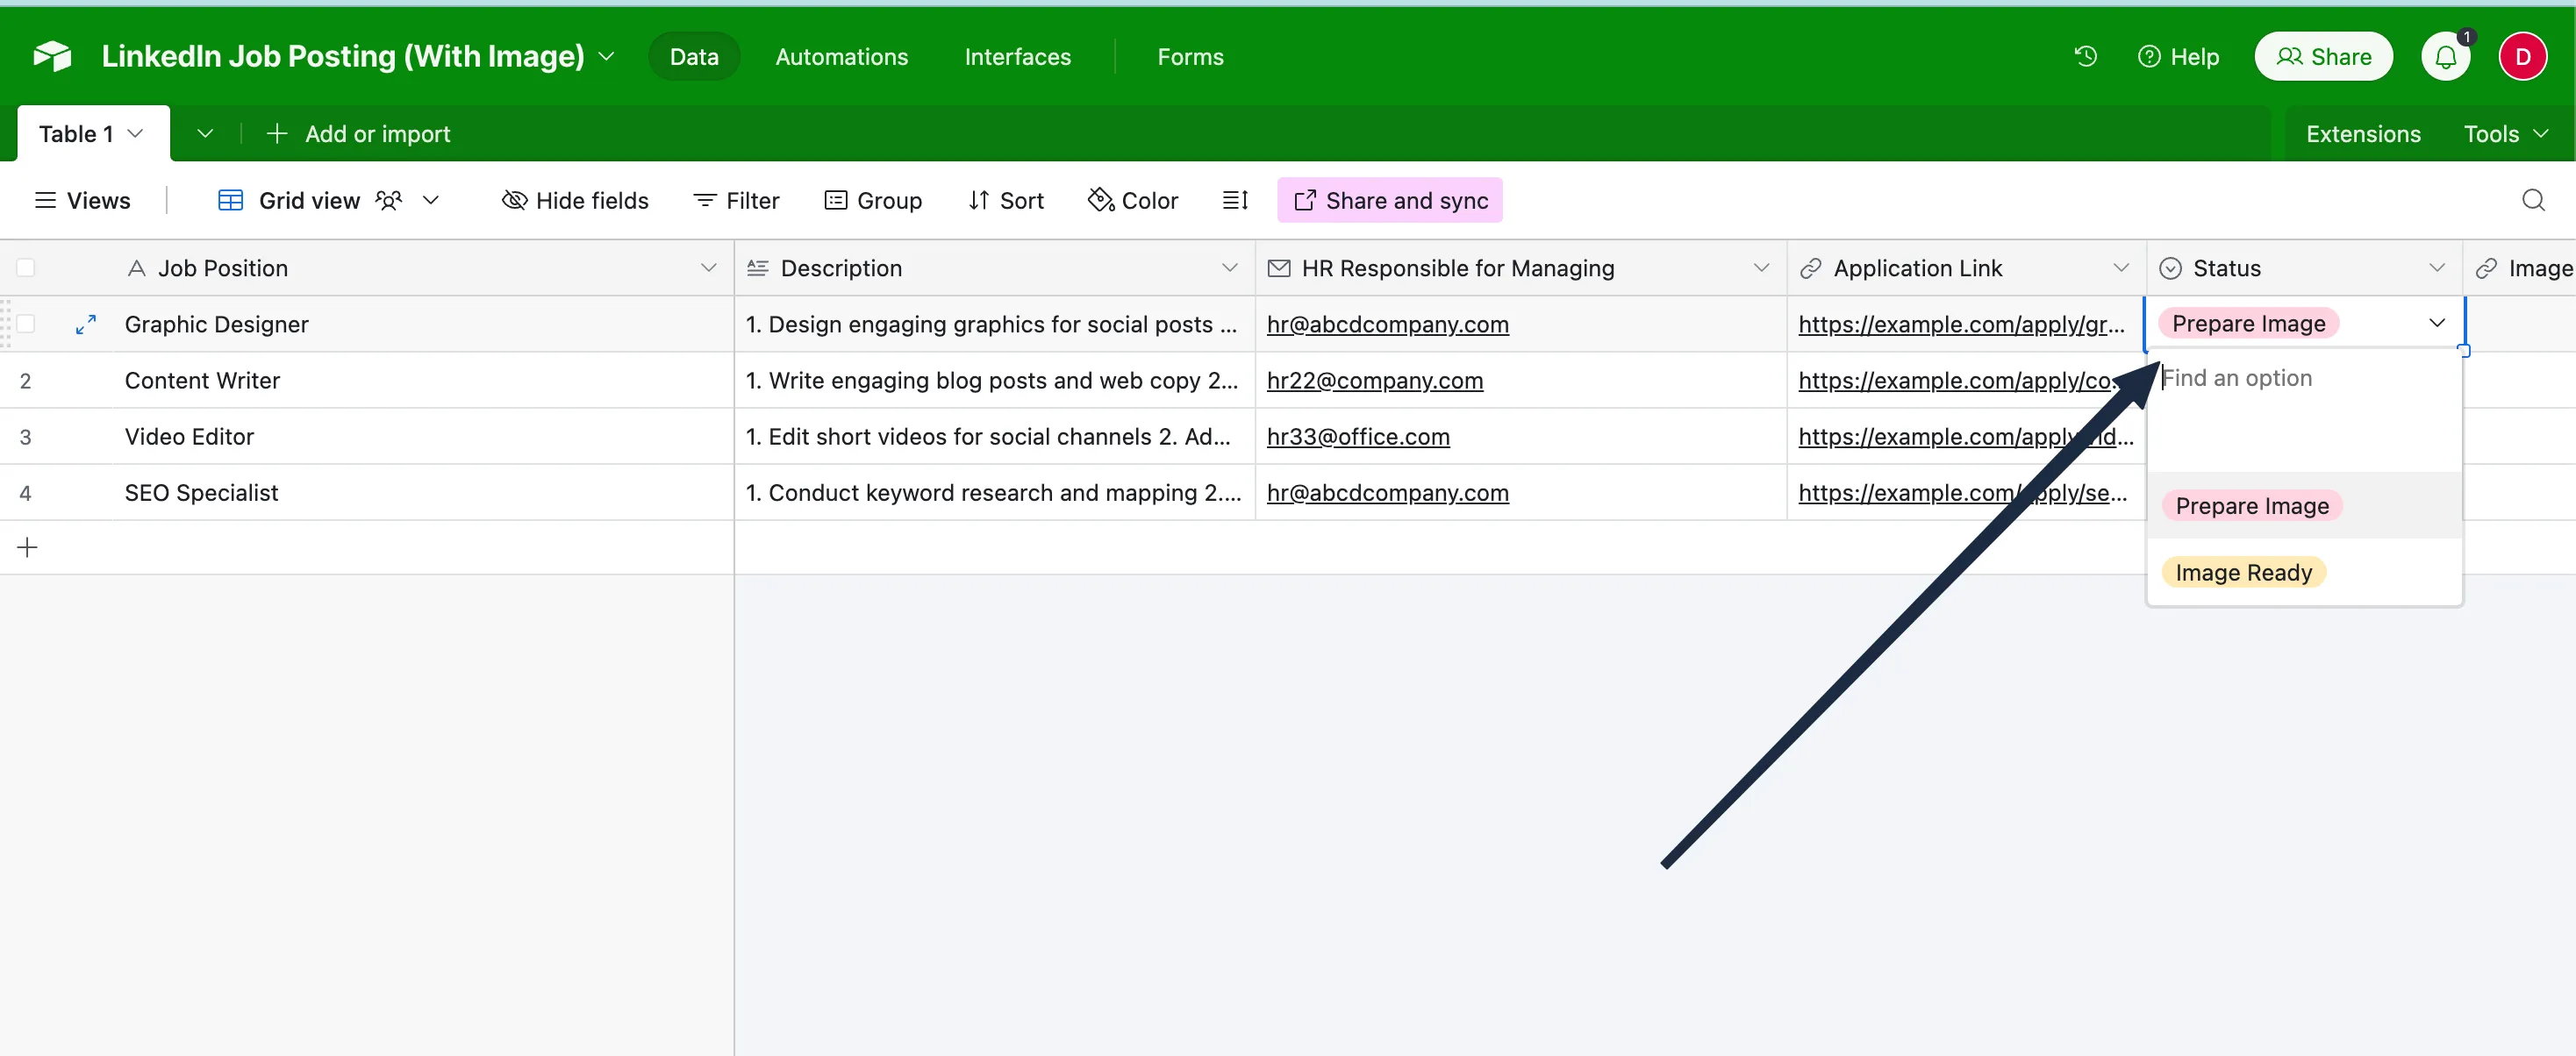Open Sort options
Image resolution: width=2576 pixels, height=1056 pixels.
tap(1006, 200)
